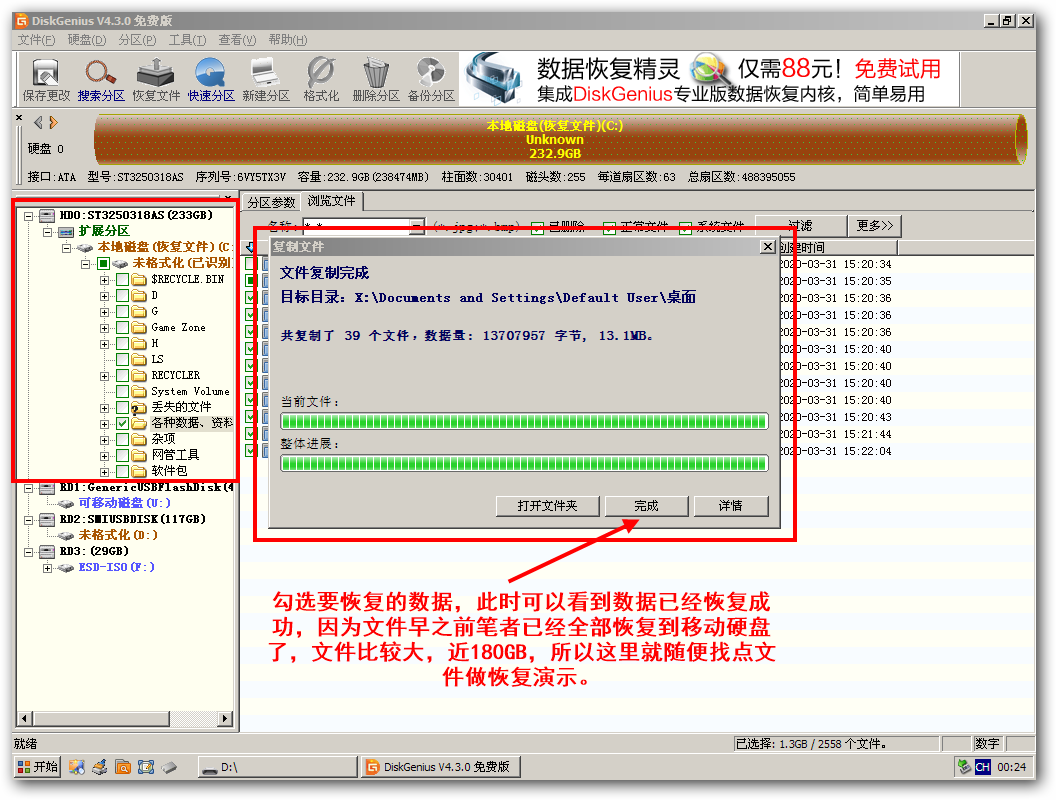Select the RD1 GenericUSBFlashDisk drive icon
1056x800 pixels.
(46, 487)
